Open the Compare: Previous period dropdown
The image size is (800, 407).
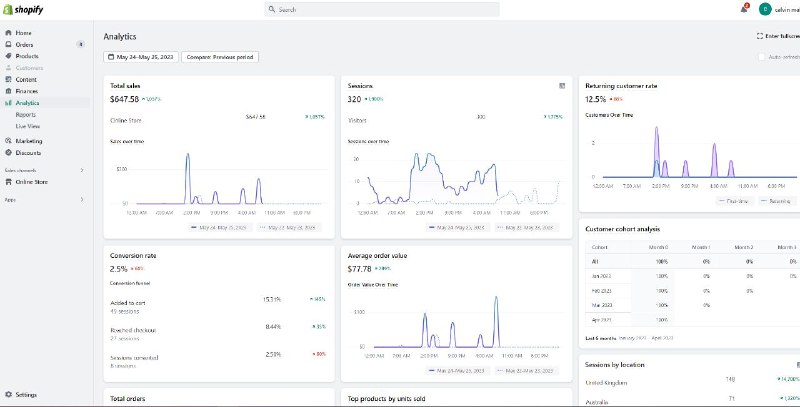pyautogui.click(x=220, y=57)
